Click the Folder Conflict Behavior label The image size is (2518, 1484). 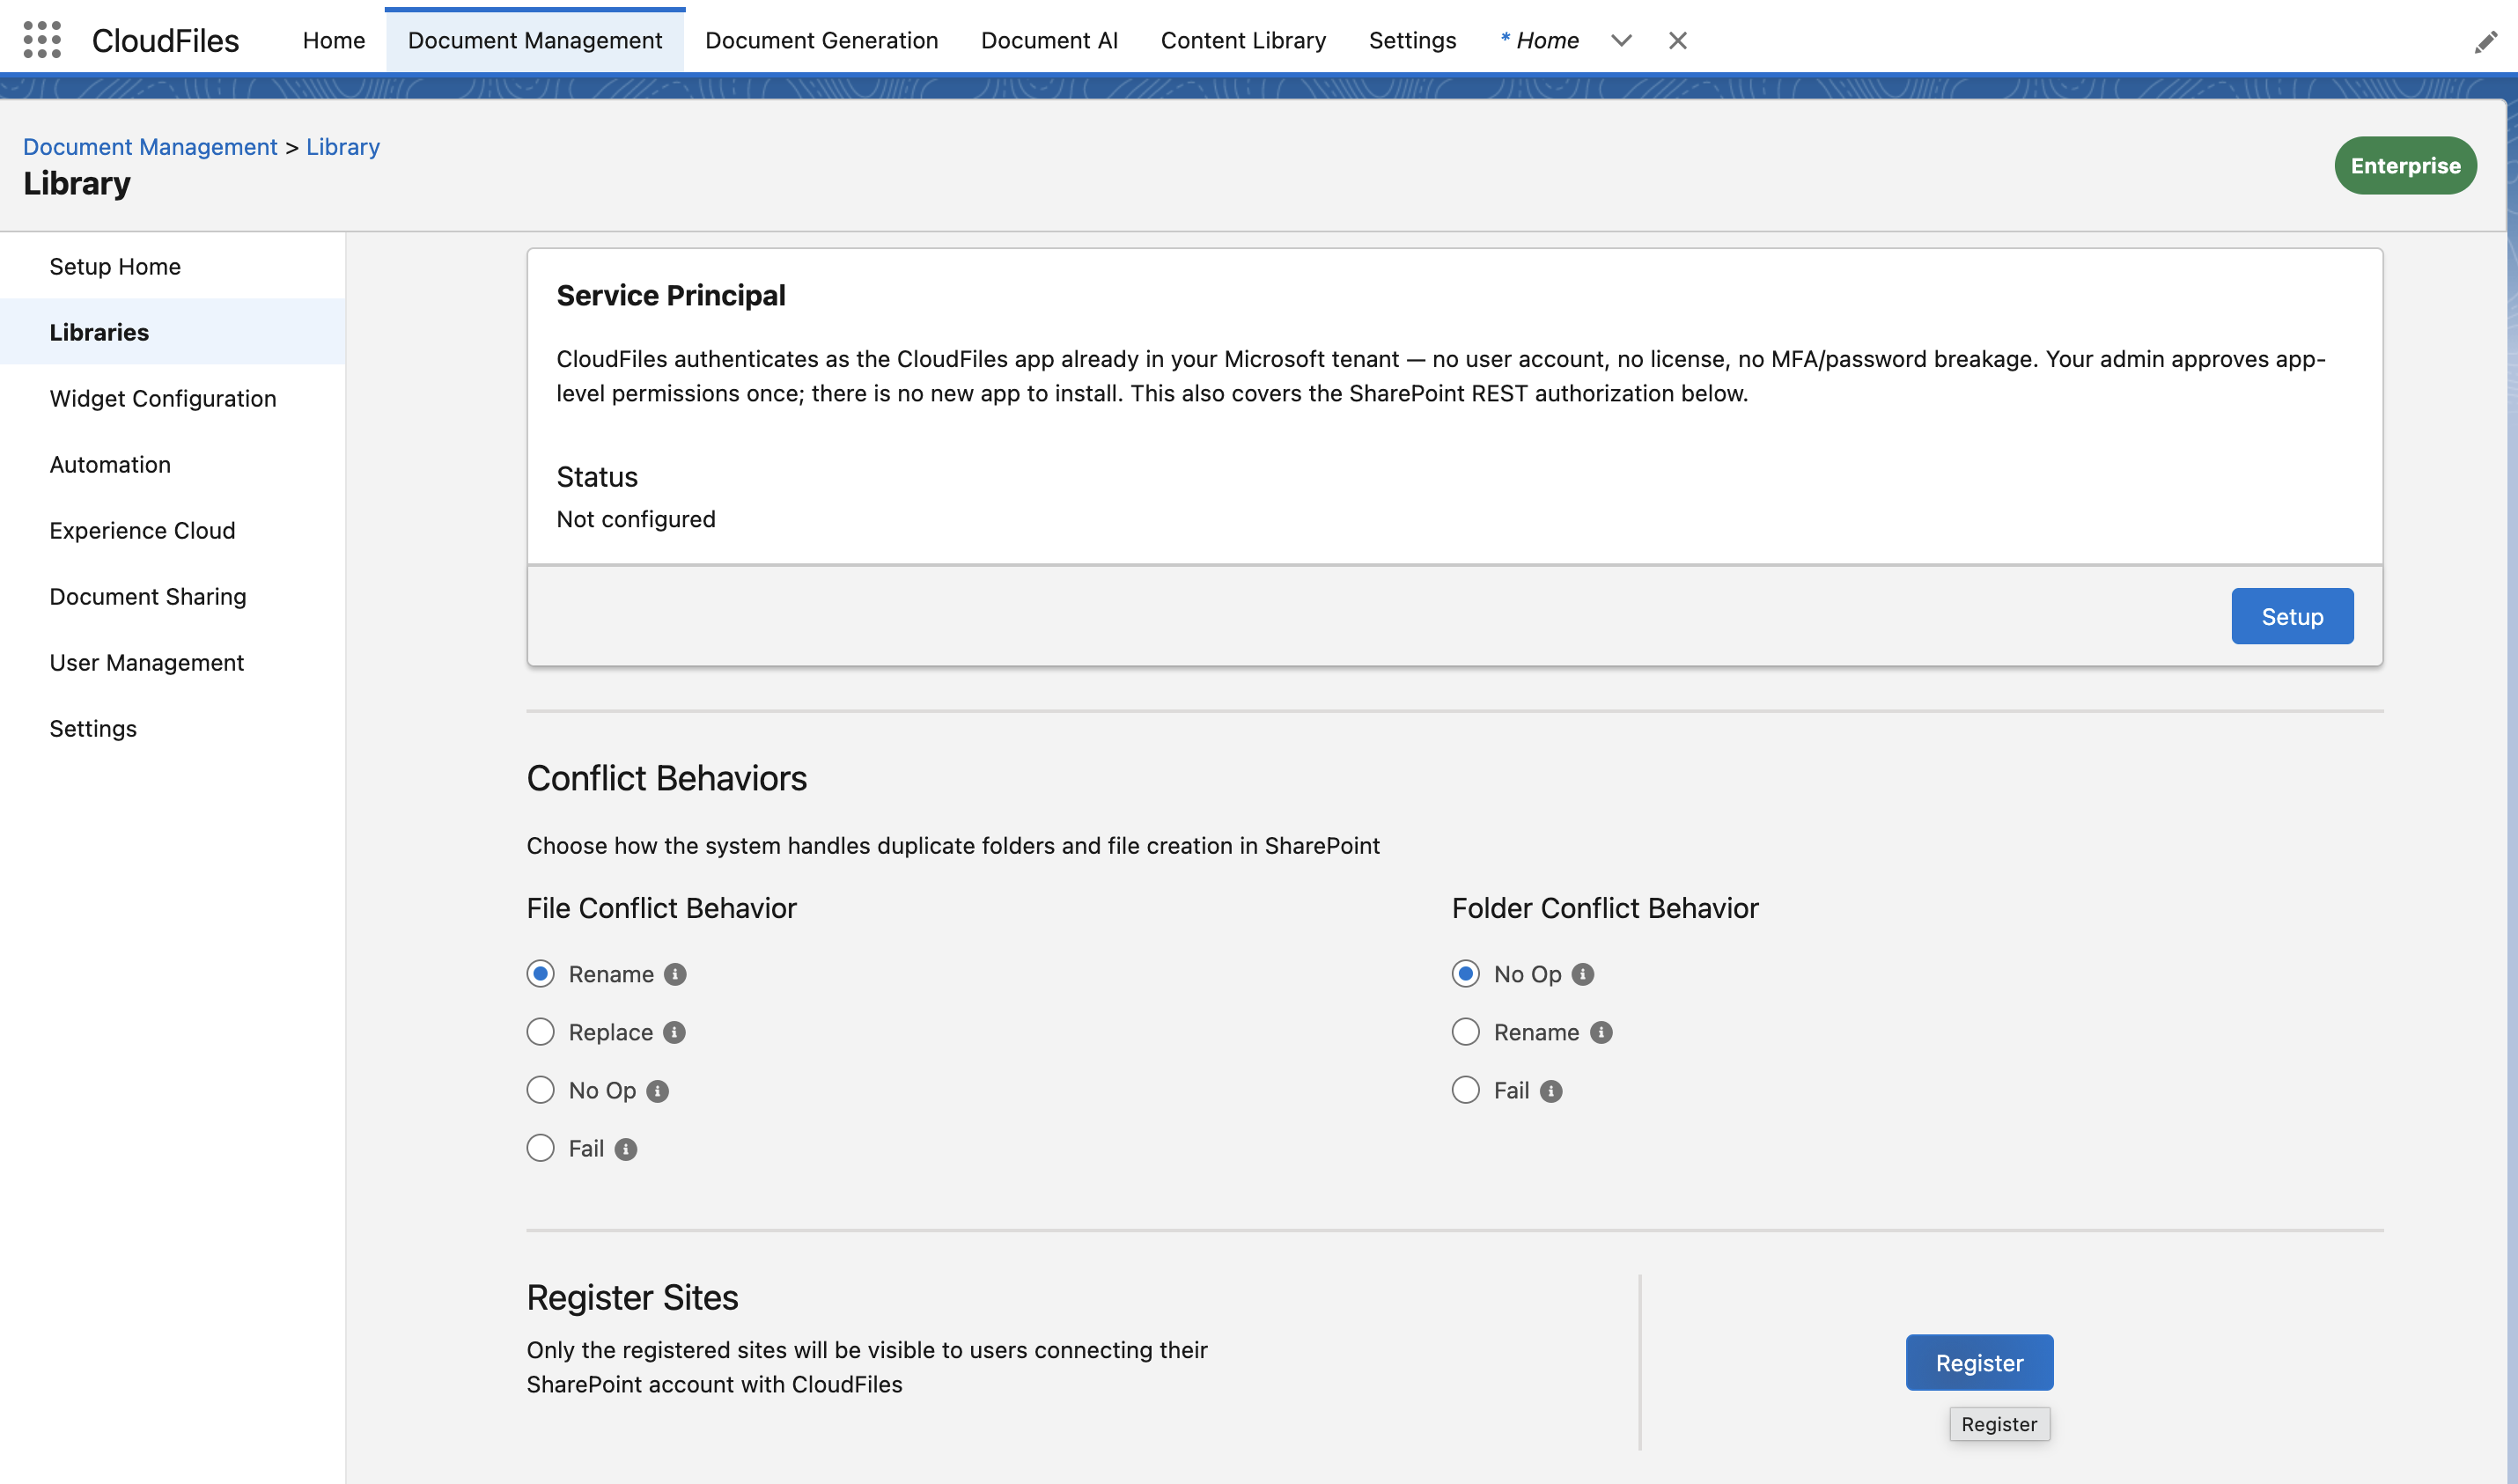[1604, 908]
